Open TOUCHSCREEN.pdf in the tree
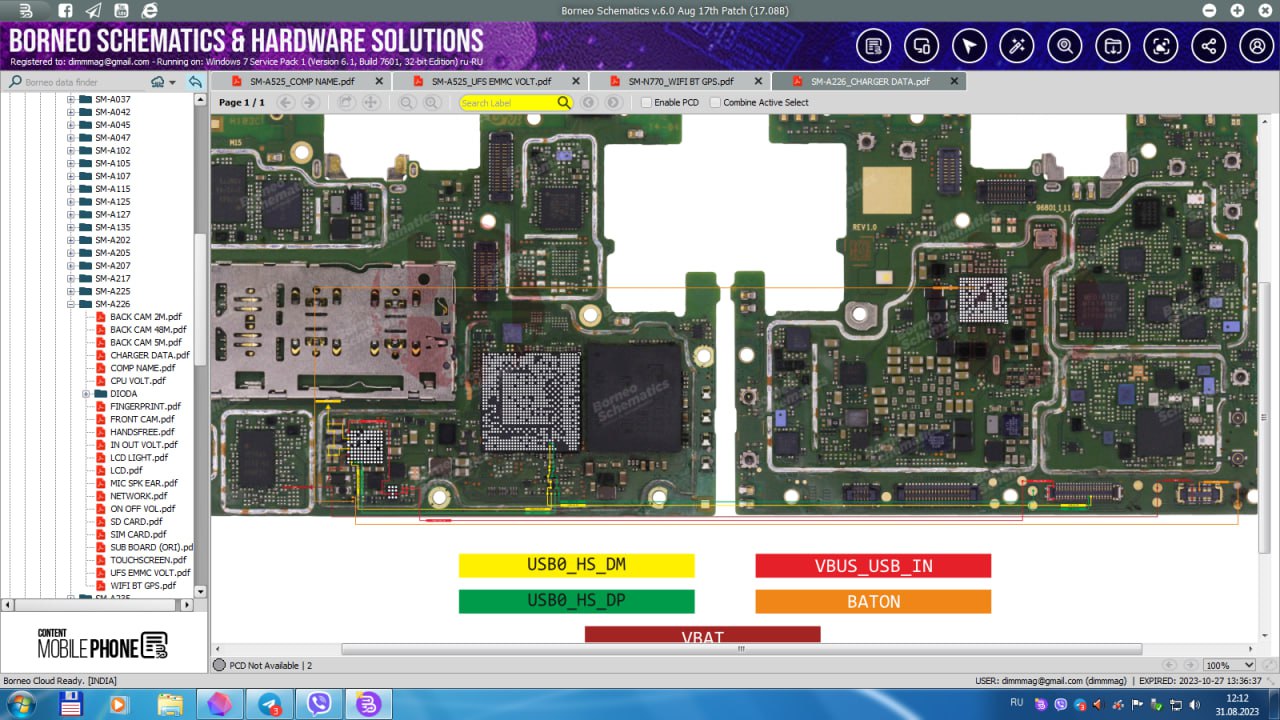Viewport: 1280px width, 720px height. (148, 560)
